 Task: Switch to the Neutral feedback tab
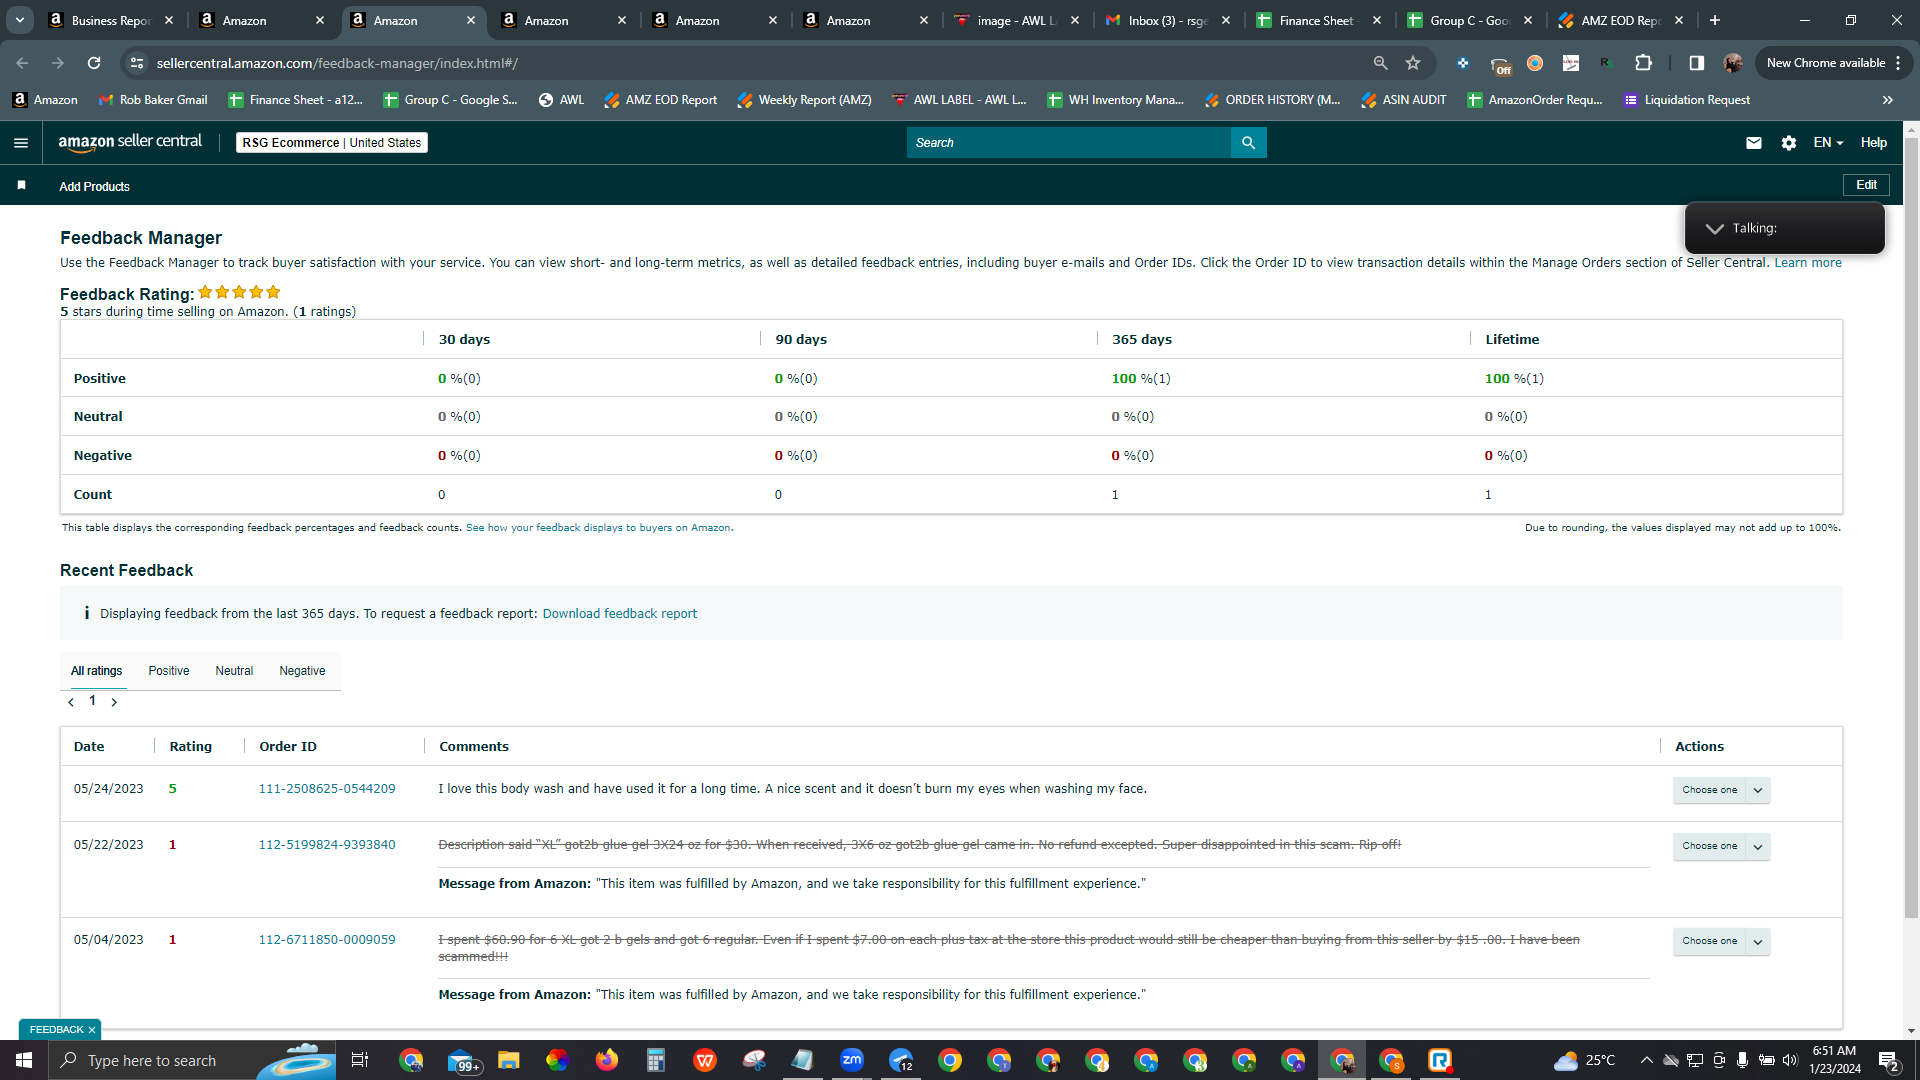coord(234,671)
